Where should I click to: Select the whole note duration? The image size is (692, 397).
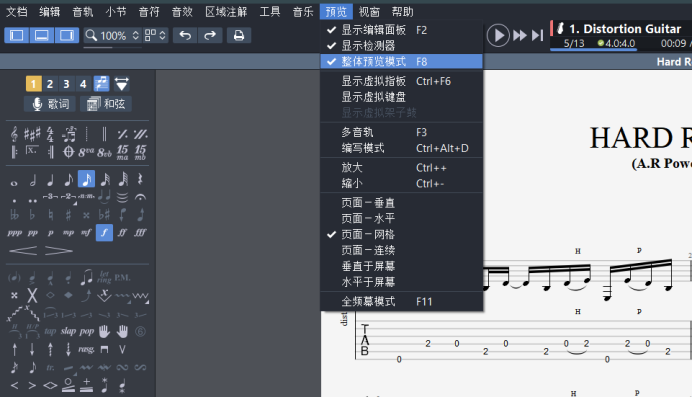(14, 183)
